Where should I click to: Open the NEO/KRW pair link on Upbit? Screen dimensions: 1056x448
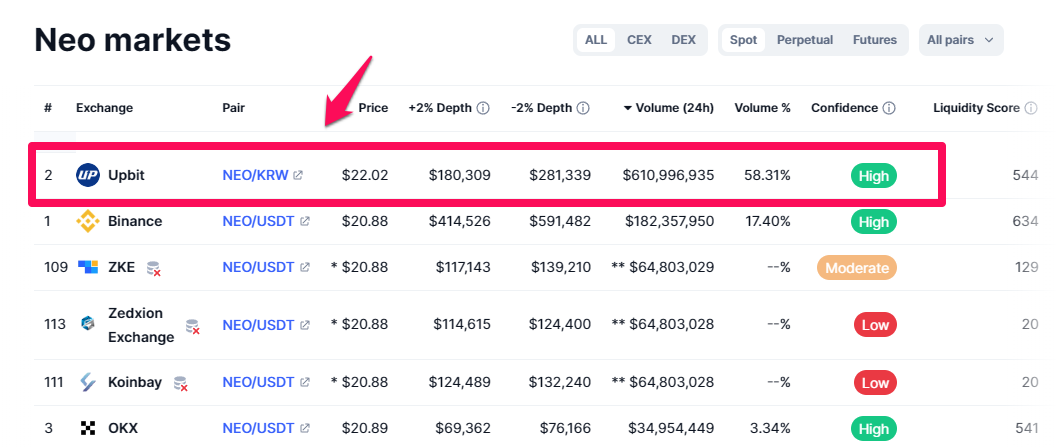point(256,175)
